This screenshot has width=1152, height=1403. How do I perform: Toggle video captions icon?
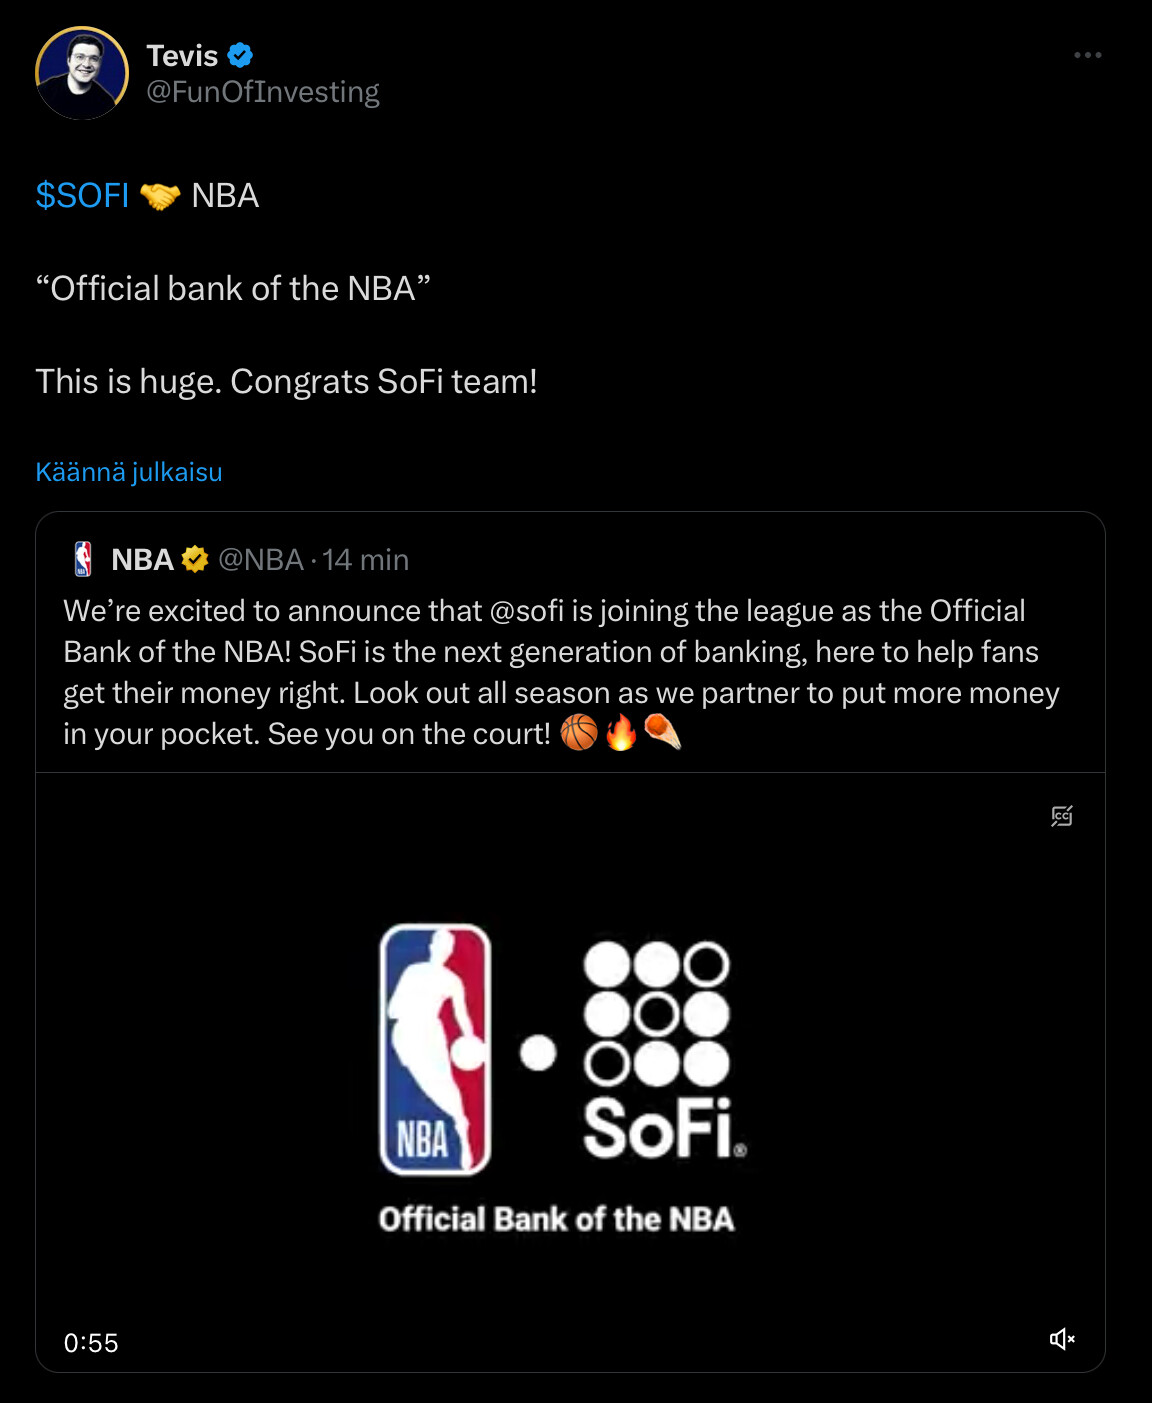(x=1062, y=816)
